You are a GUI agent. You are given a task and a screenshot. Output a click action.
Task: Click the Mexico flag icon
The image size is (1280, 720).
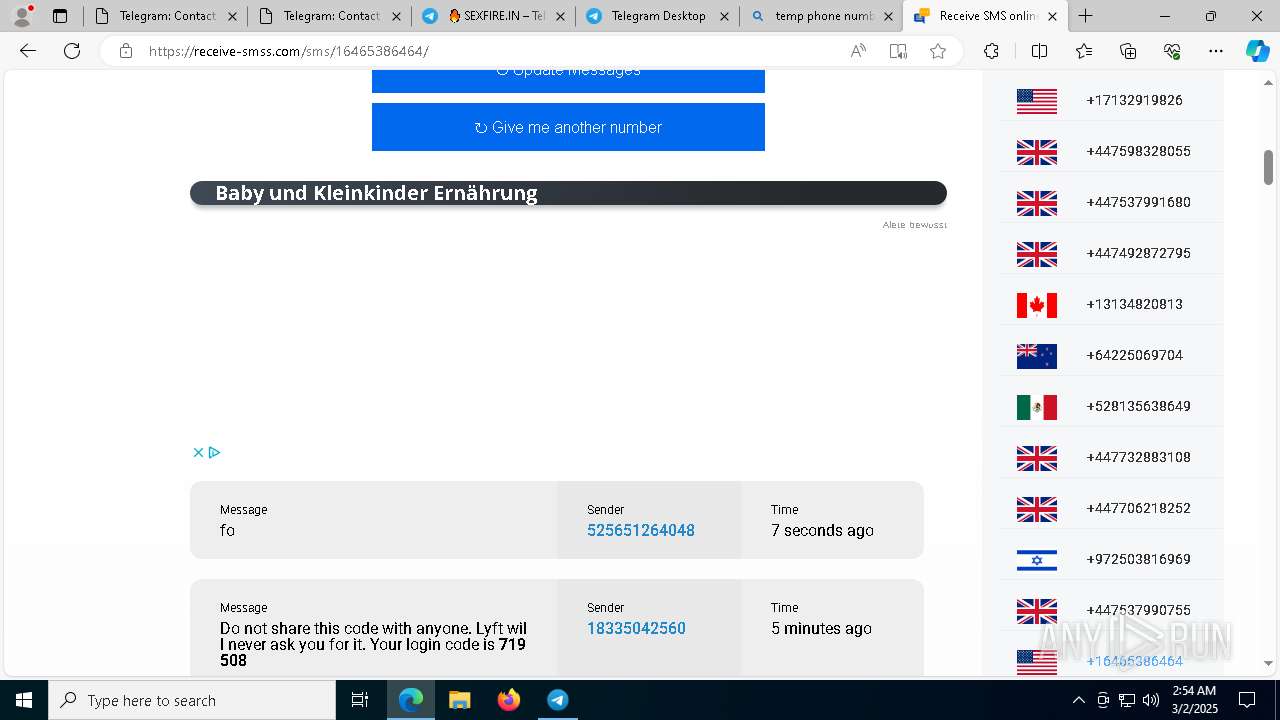click(1036, 407)
